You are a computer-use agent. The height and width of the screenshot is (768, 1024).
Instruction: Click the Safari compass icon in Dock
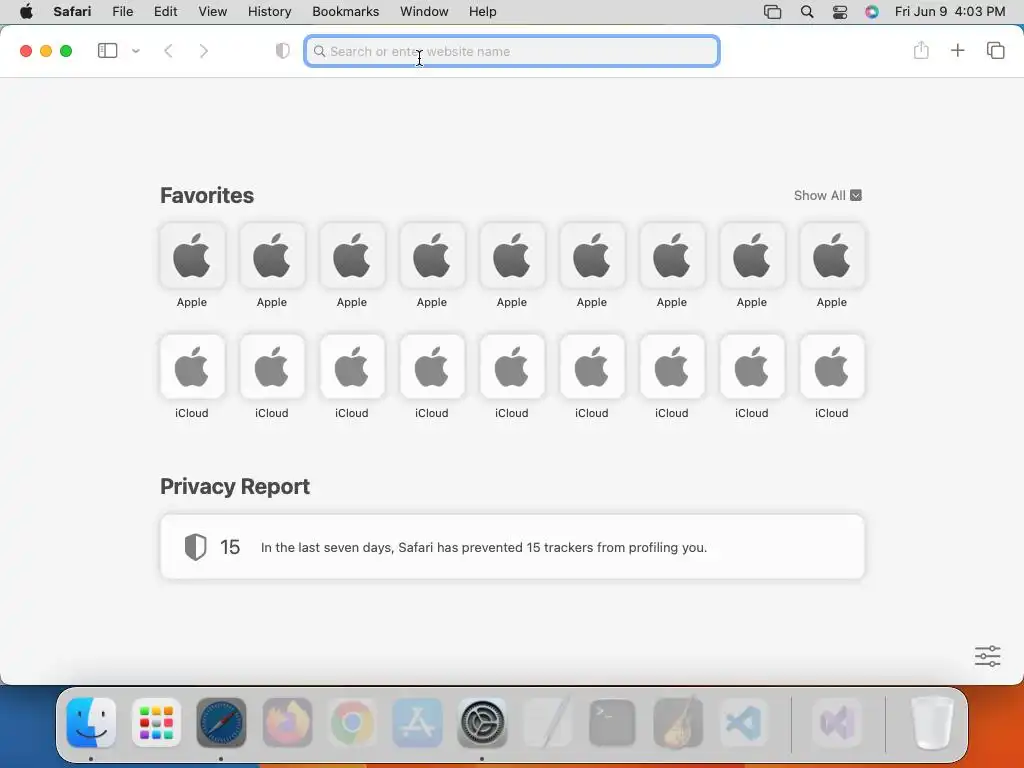pos(221,722)
